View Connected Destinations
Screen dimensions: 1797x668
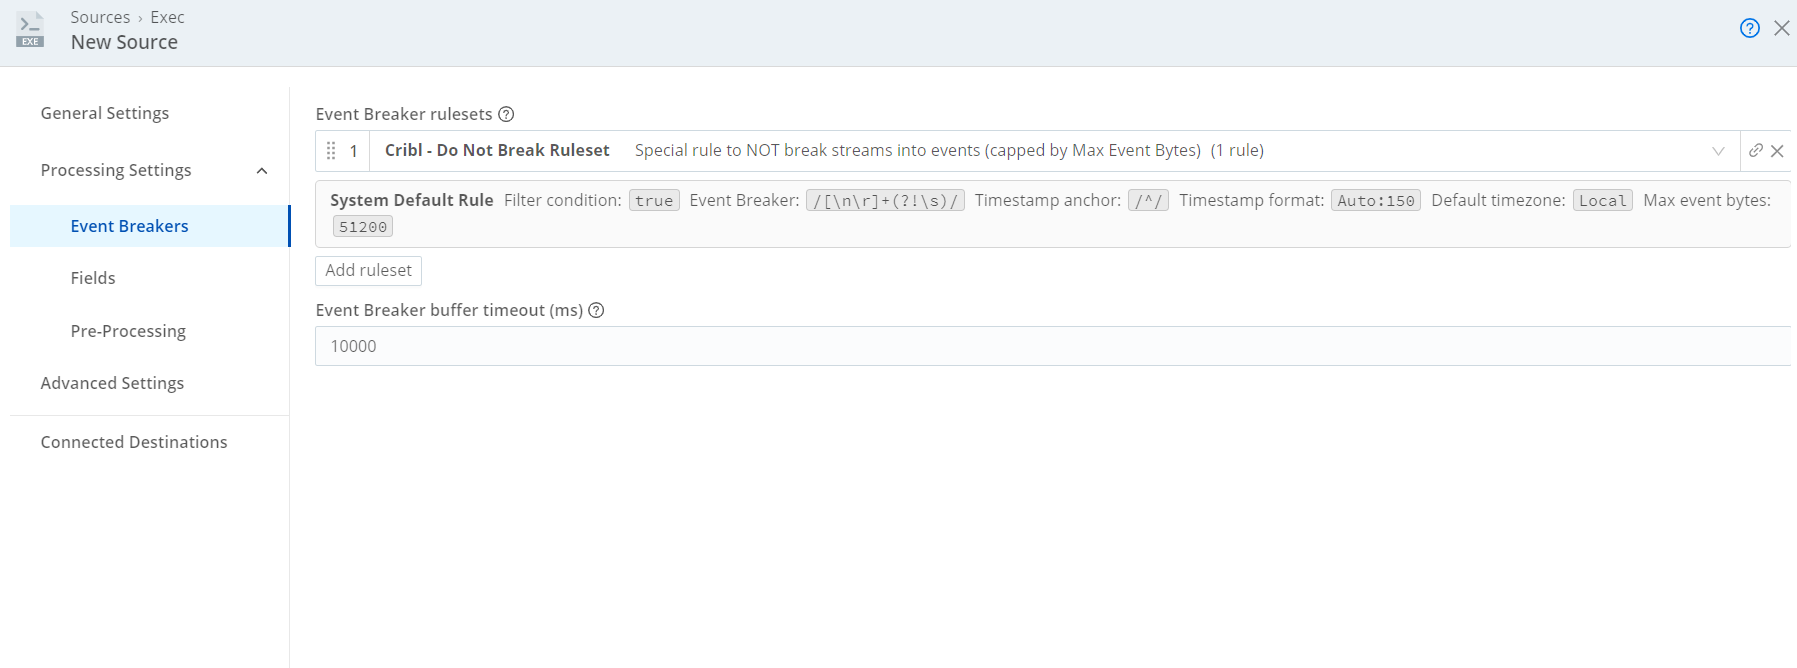click(134, 442)
